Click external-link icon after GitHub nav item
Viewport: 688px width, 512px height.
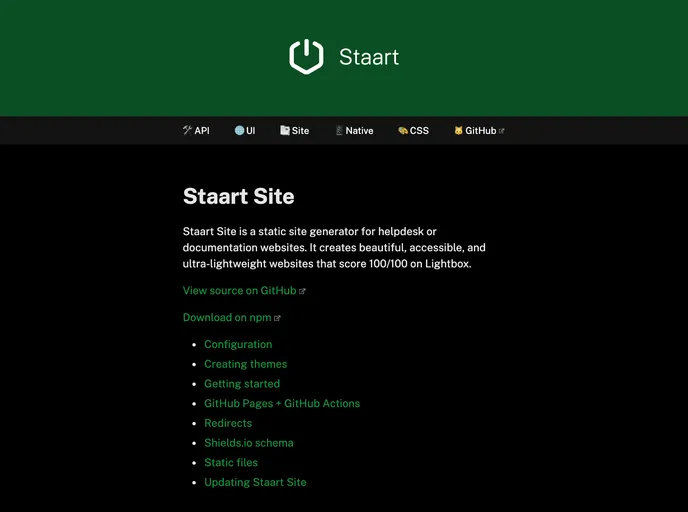pos(502,131)
